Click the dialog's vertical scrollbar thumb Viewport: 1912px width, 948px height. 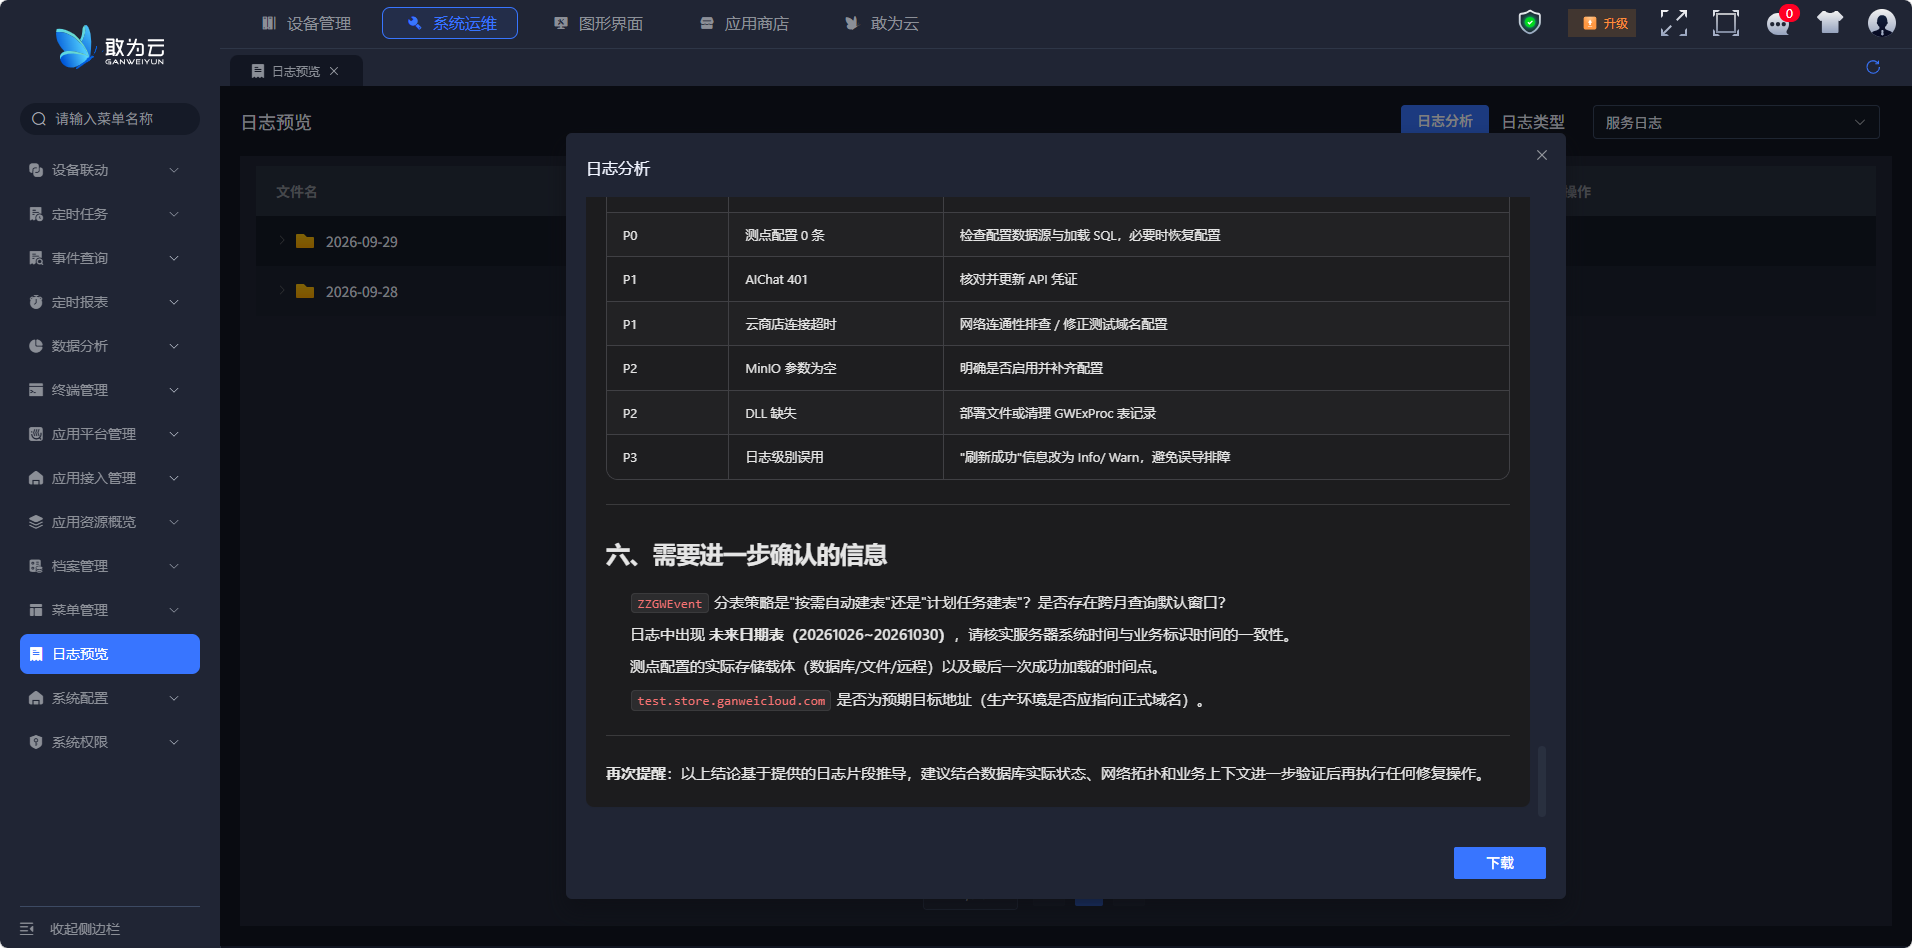[1542, 781]
